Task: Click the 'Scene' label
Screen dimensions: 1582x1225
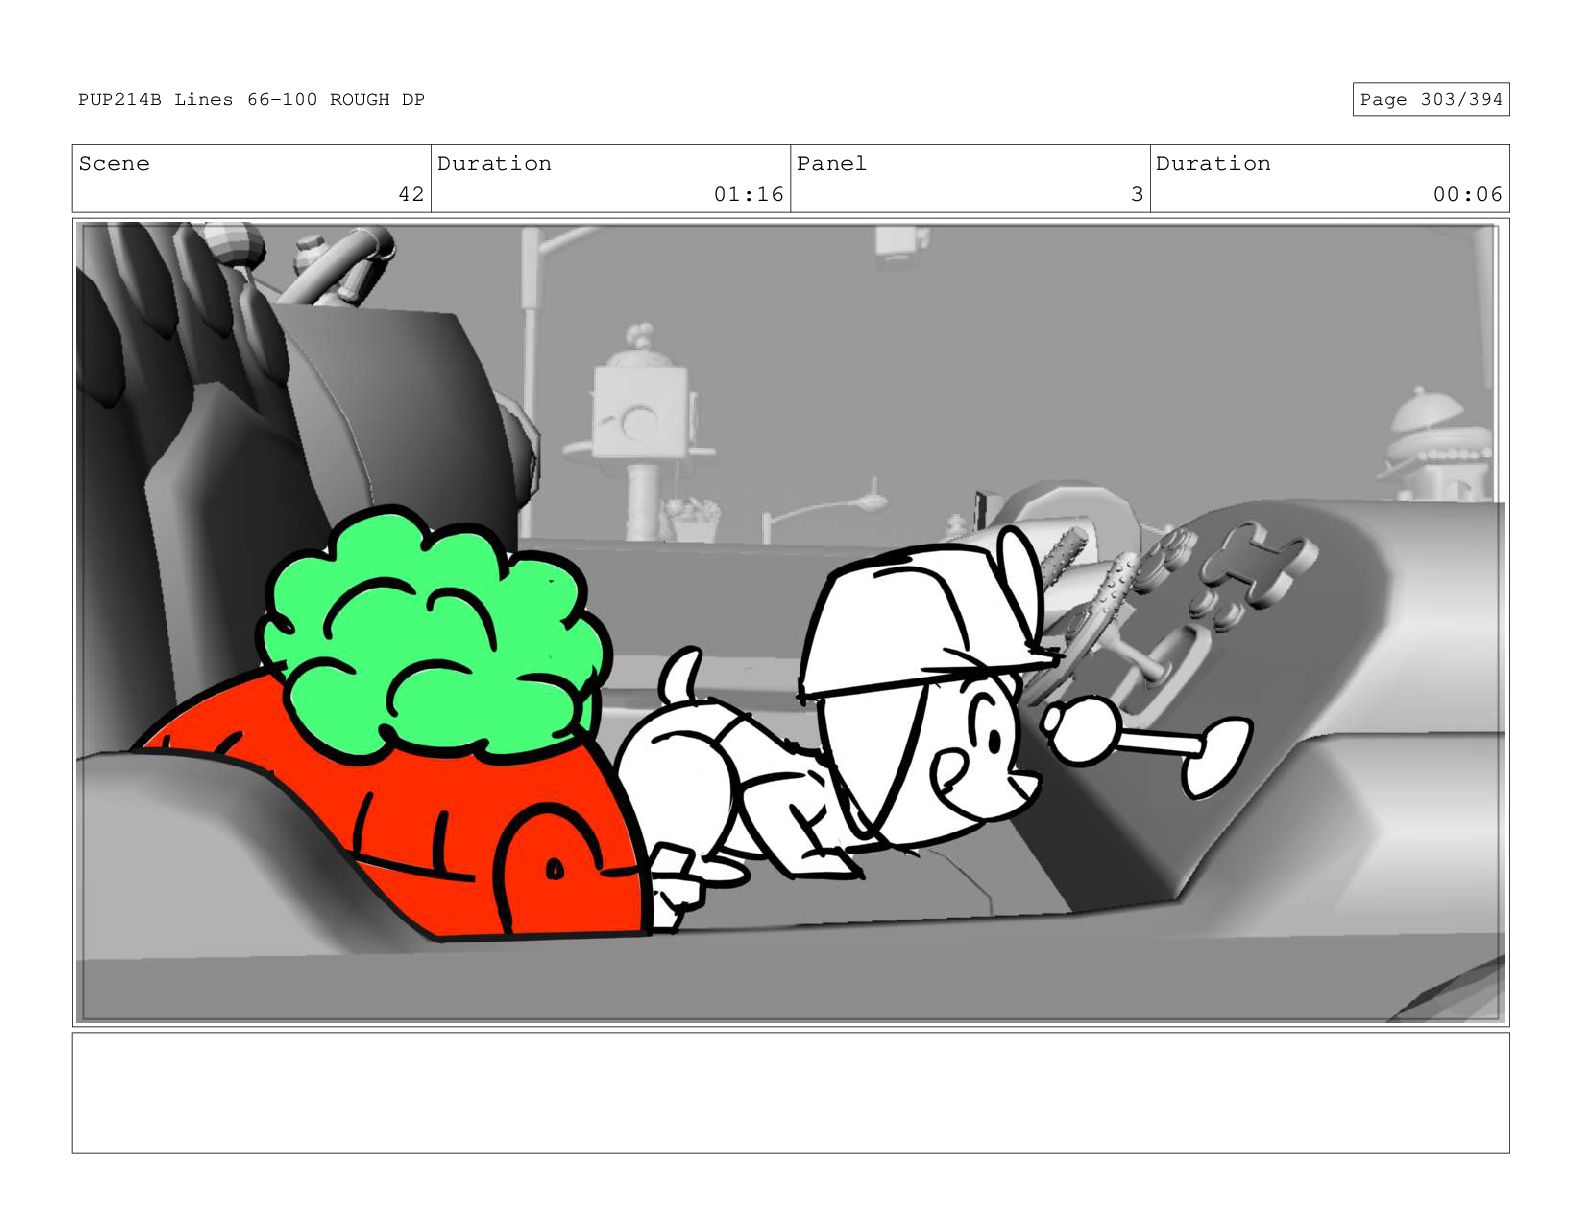Action: (114, 163)
